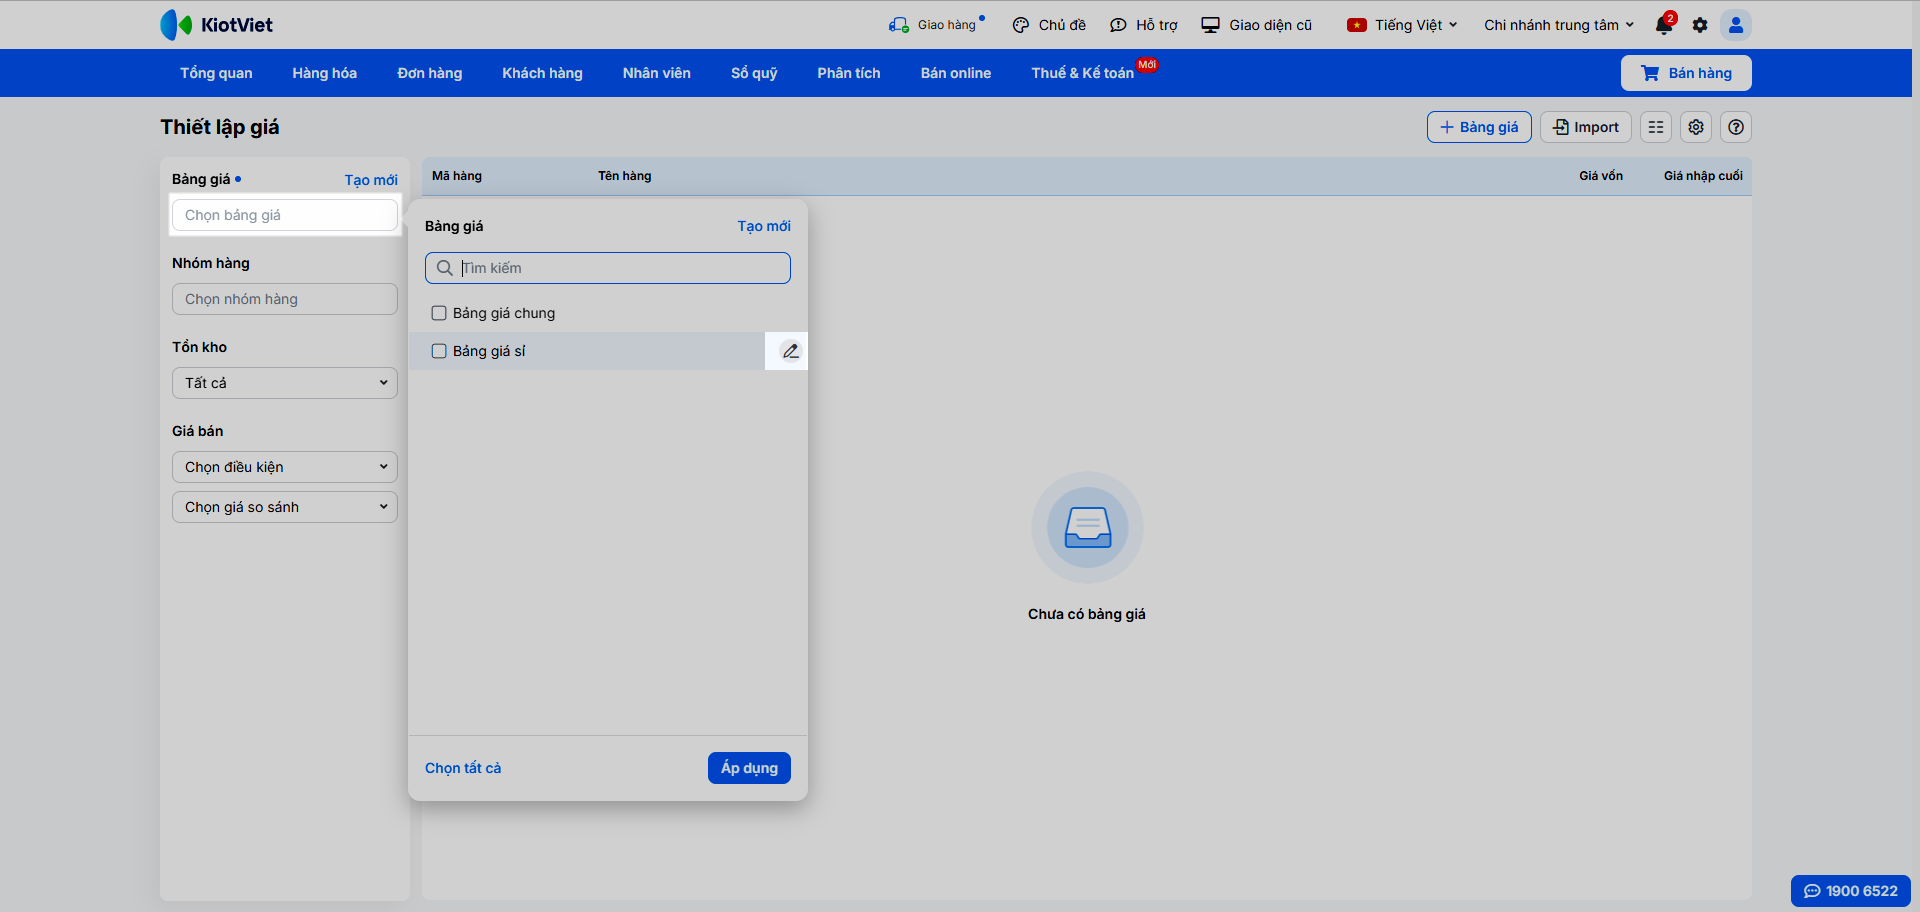This screenshot has height=912, width=1920.
Task: Open the Hàng hóa menu
Action: click(325, 73)
